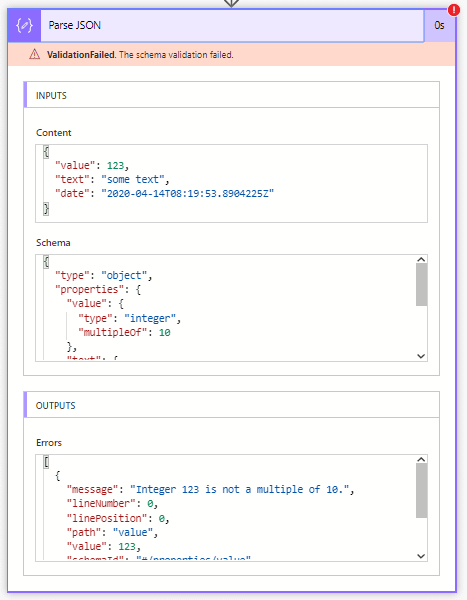This screenshot has width=467, height=600.
Task: Click the Errors box scroll down arrow
Action: point(421,556)
